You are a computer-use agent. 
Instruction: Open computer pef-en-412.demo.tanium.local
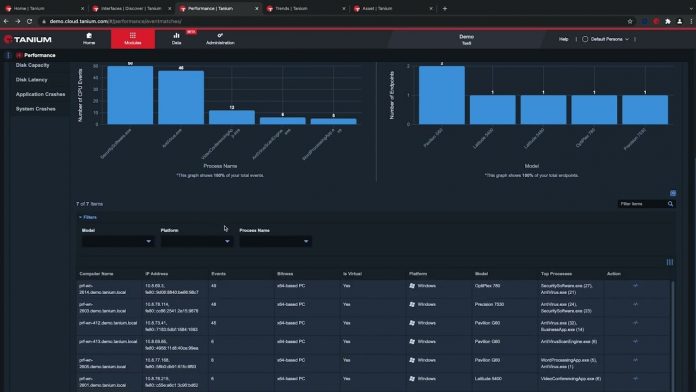click(108, 323)
